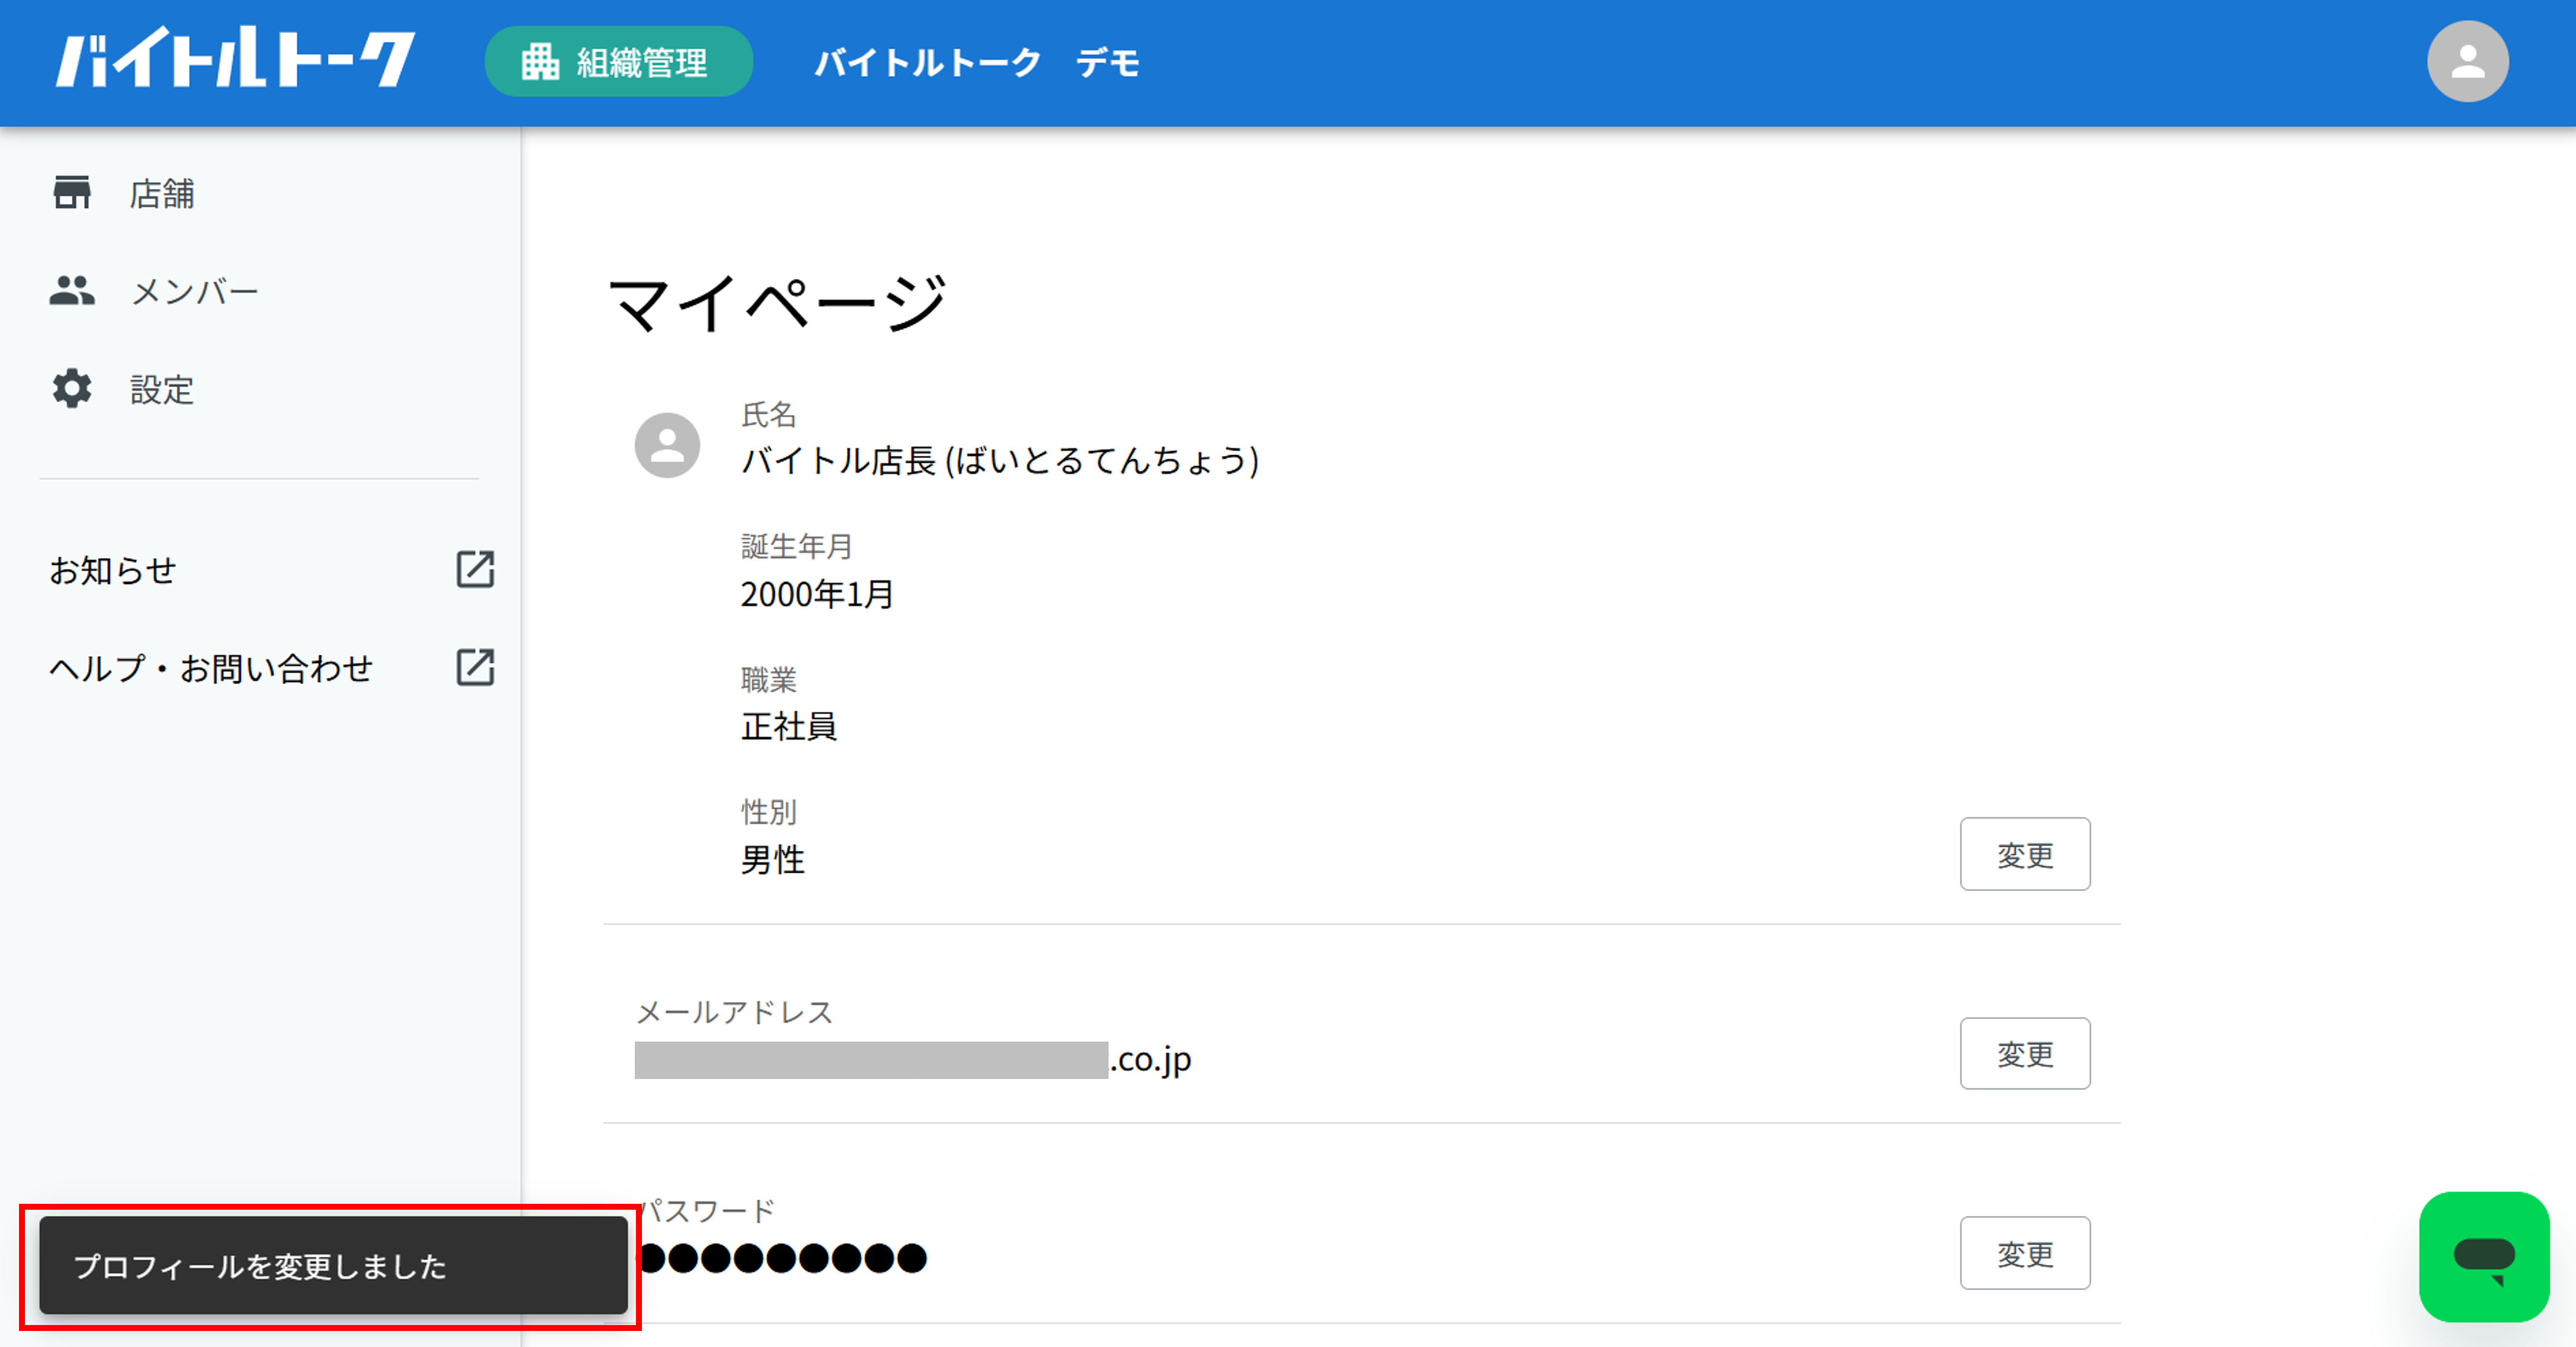The width and height of the screenshot is (2576, 1347).
Task: Click the 誕生年月 label
Action: click(x=796, y=547)
